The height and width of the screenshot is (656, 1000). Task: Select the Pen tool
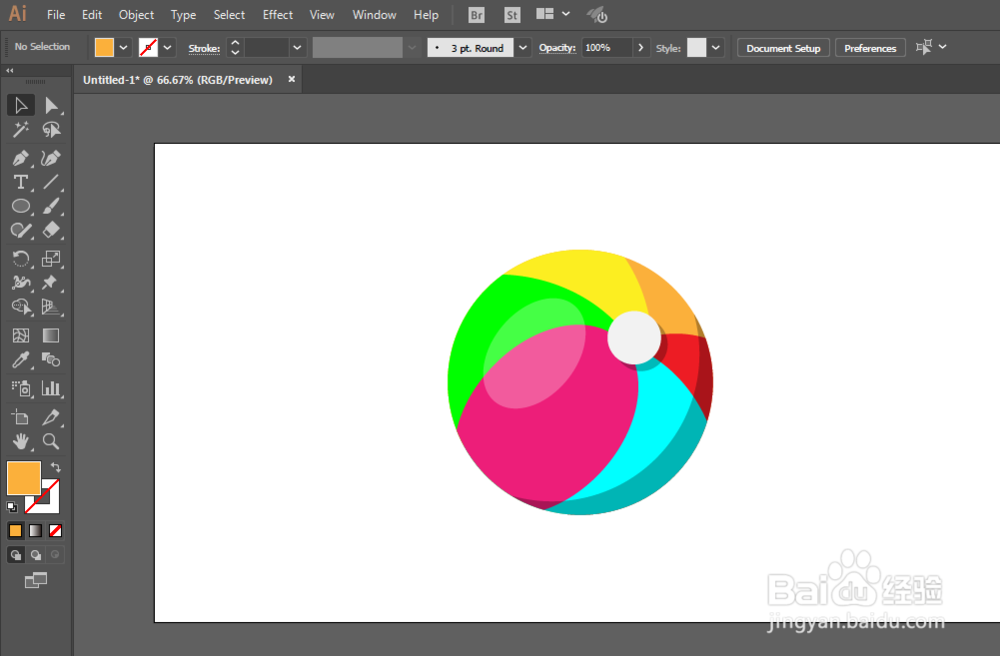pyautogui.click(x=20, y=157)
